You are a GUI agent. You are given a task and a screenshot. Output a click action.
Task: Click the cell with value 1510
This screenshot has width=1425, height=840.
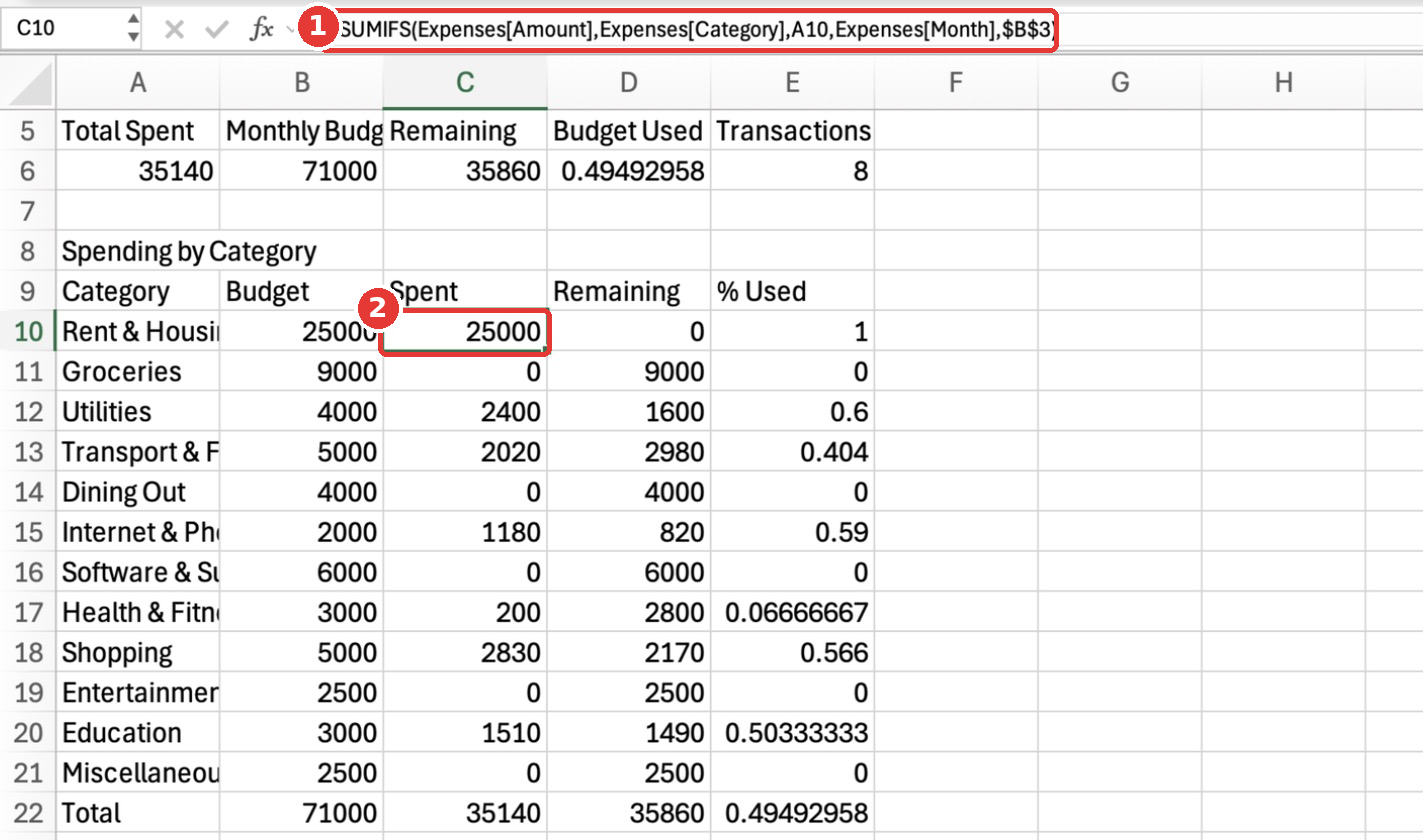coord(465,732)
